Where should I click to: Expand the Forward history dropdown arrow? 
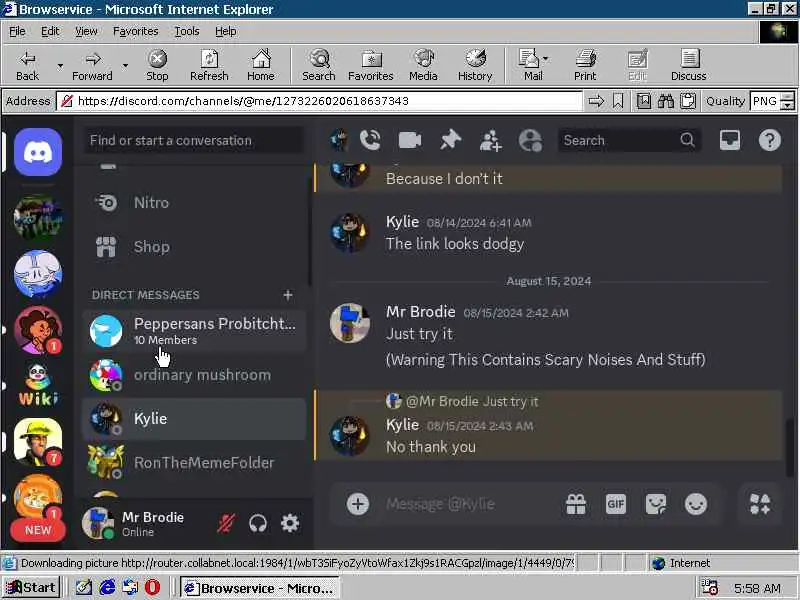(125, 65)
